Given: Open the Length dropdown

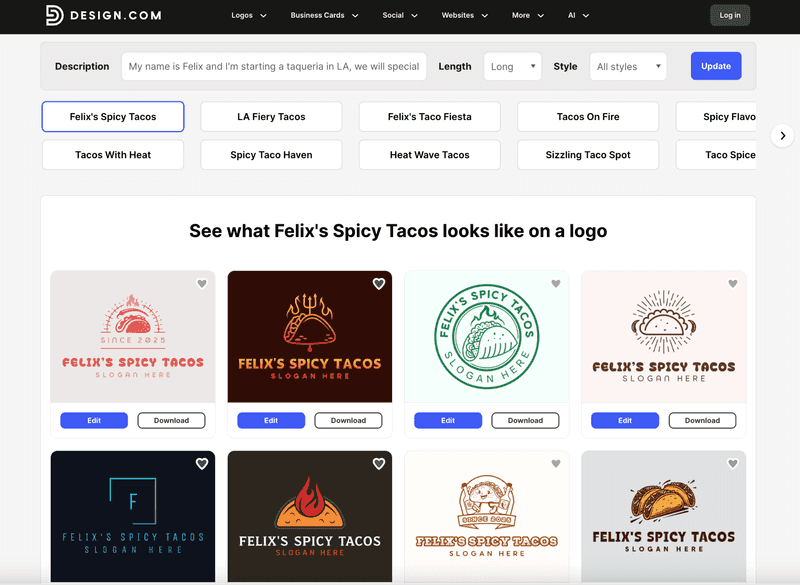Looking at the screenshot, I should [513, 67].
